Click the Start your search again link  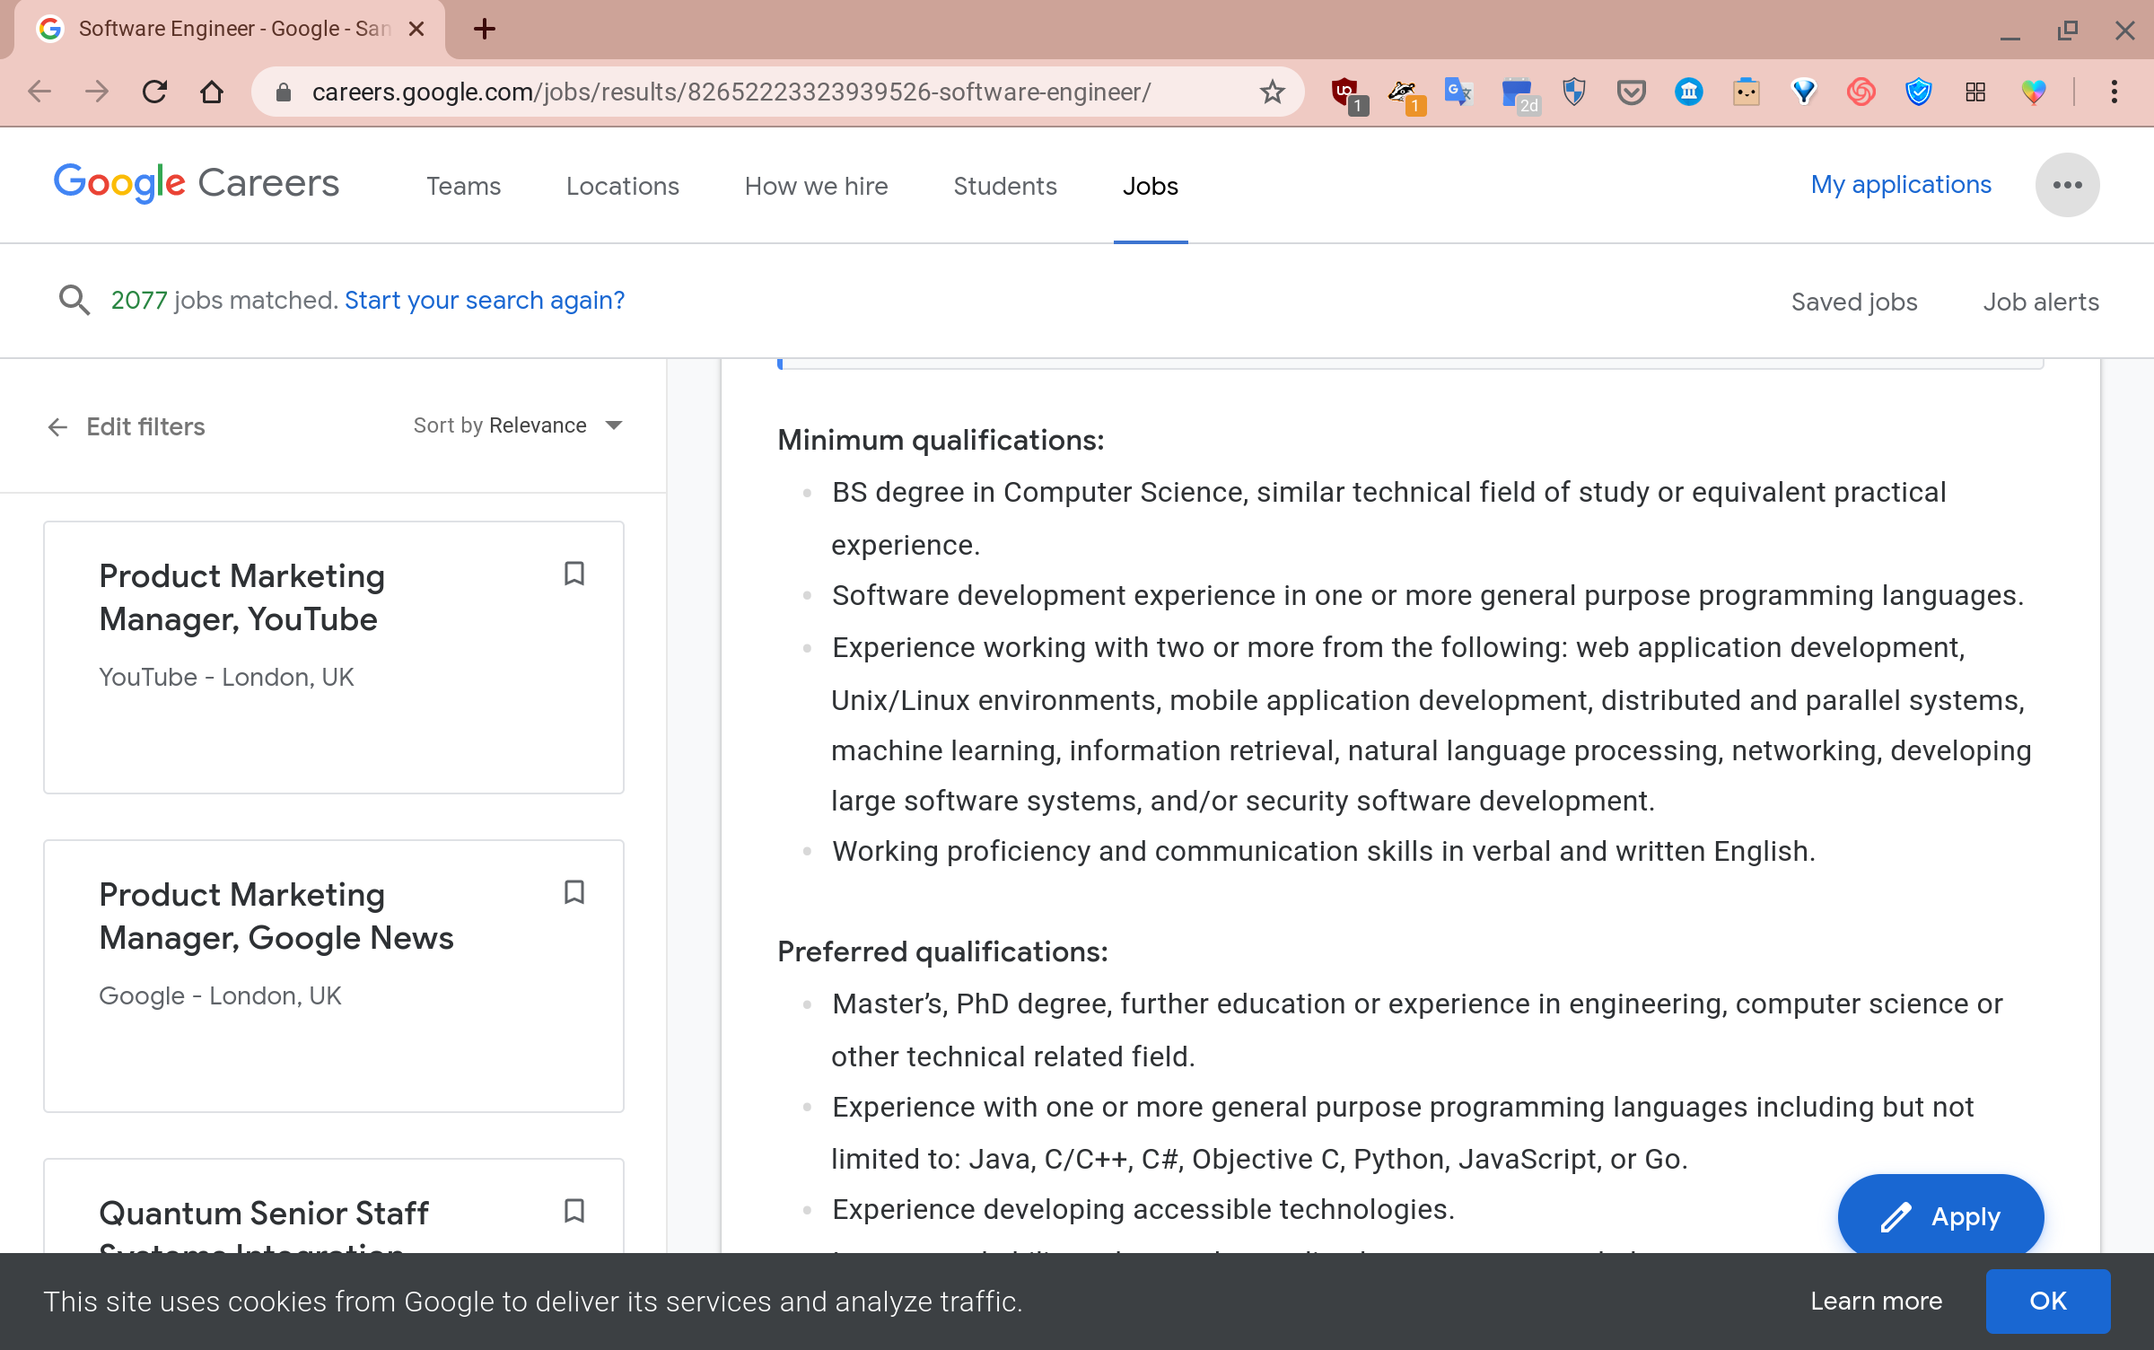(x=484, y=300)
